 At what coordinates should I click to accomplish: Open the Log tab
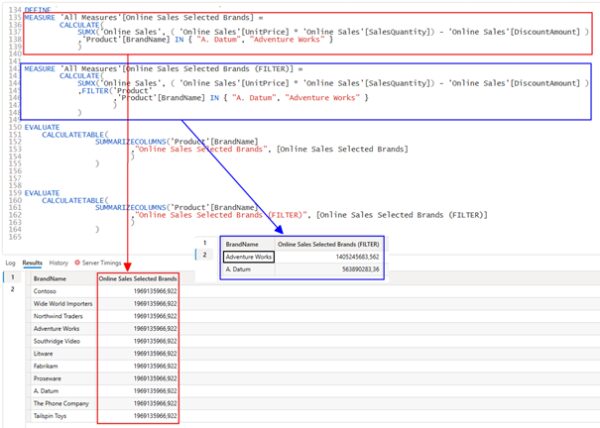pos(9,262)
